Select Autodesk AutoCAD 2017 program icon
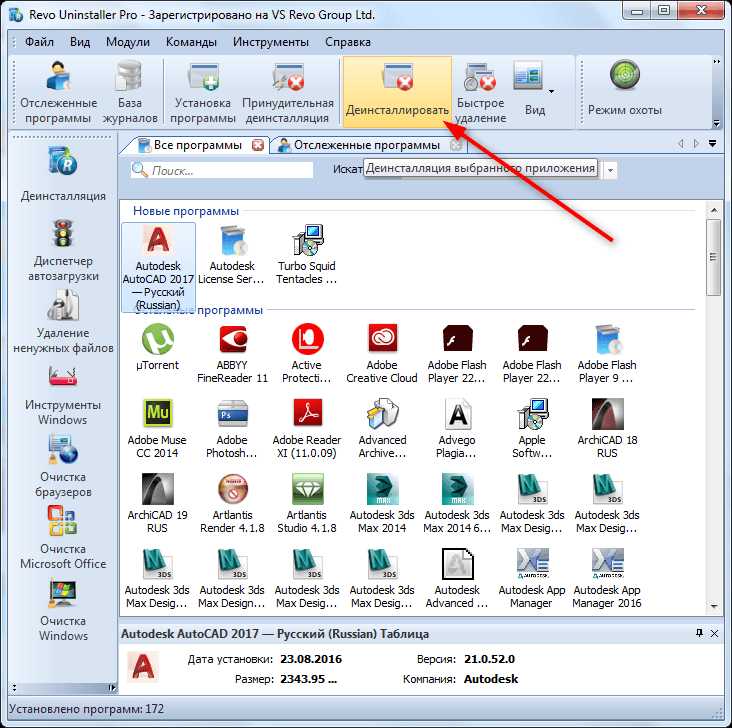732x728 pixels. click(158, 267)
